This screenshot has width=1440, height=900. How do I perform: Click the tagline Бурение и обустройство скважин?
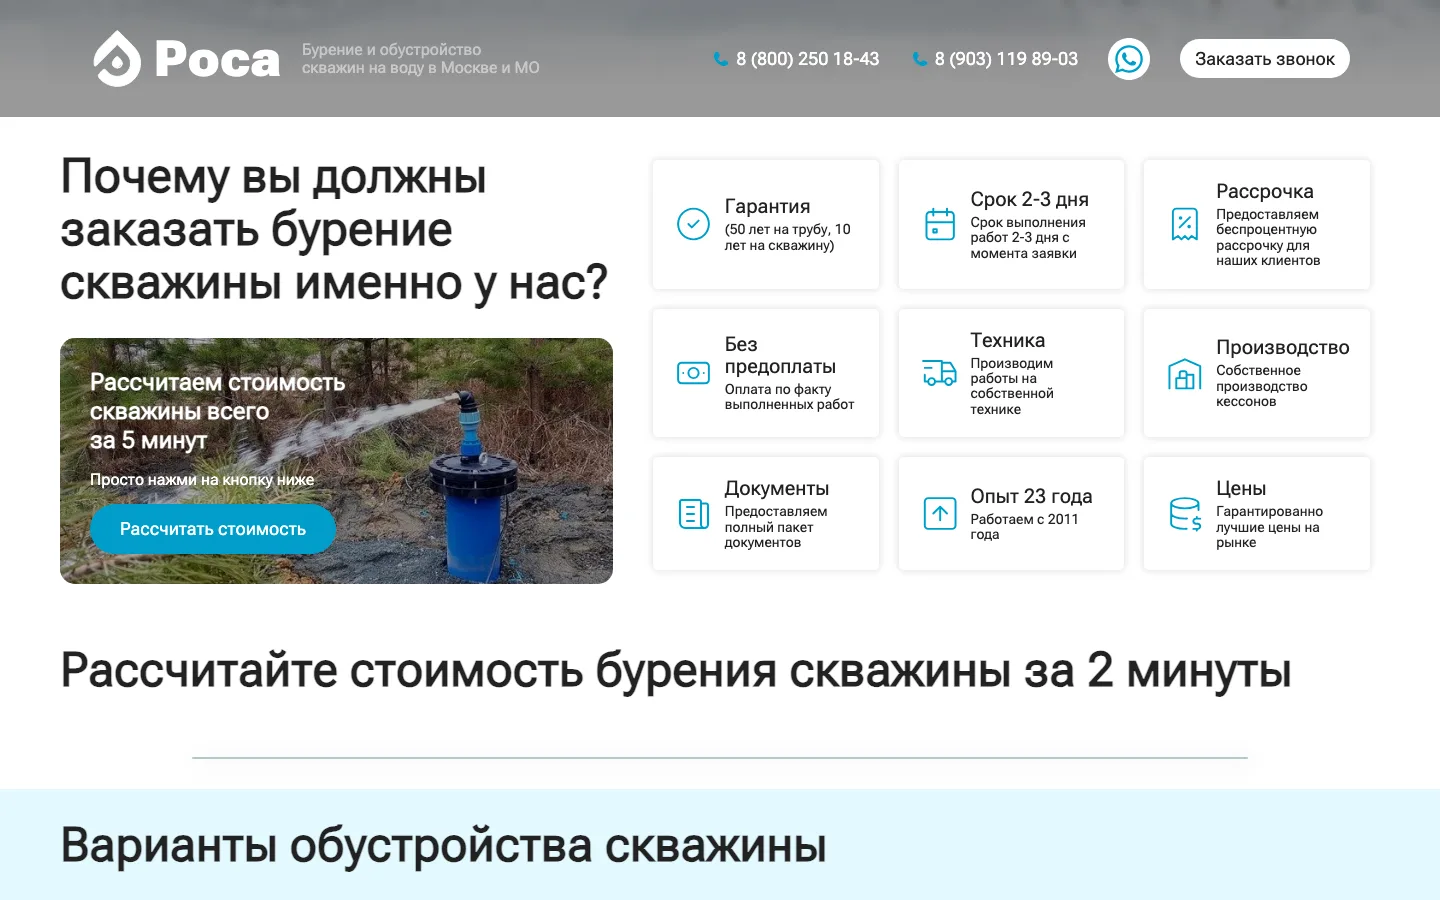click(420, 59)
